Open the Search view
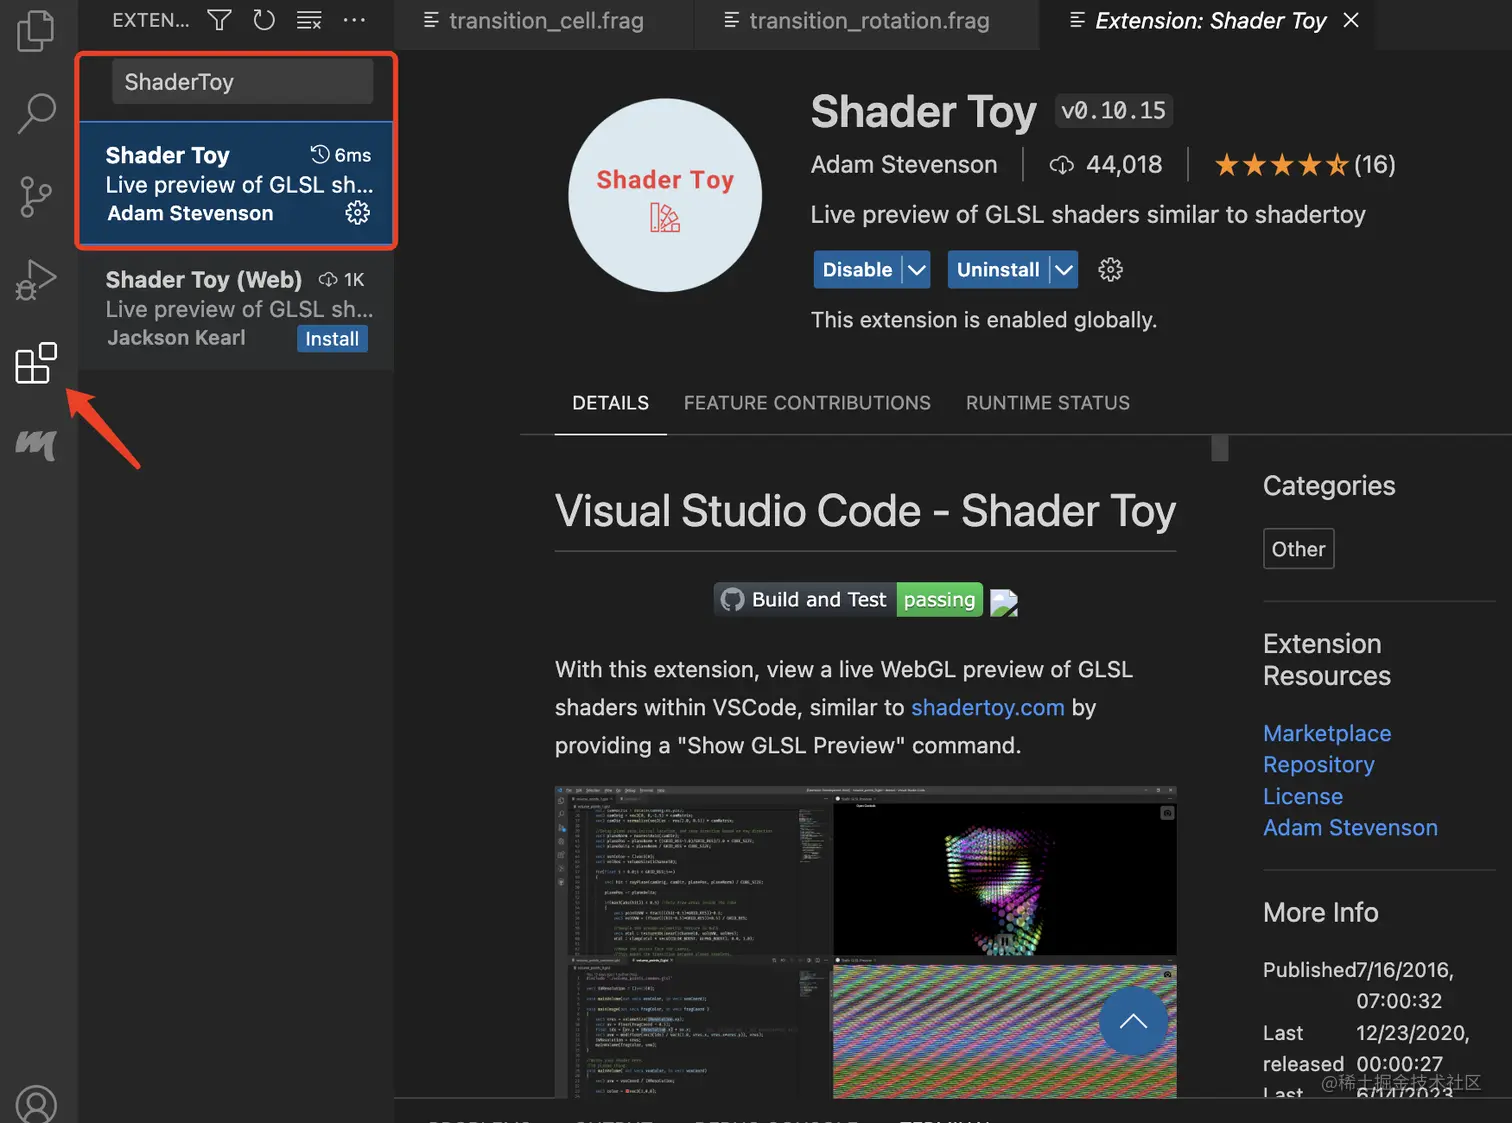 click(36, 113)
